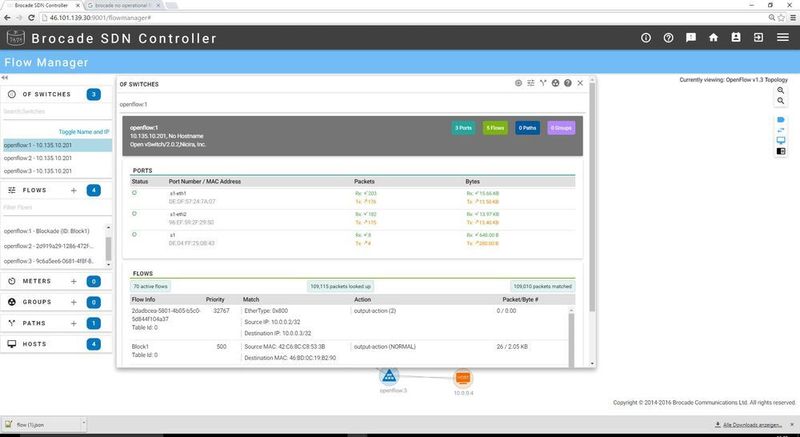Focus the Search Switches input field
Screen dimensions: 800x437
click(56, 111)
